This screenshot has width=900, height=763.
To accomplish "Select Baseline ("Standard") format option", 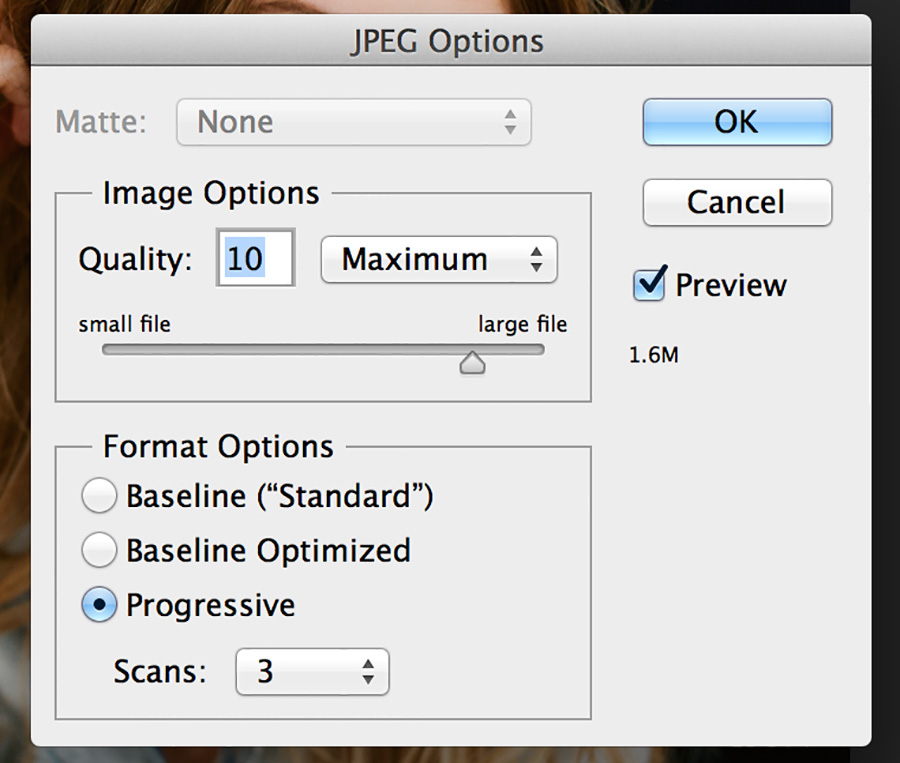I will pos(99,495).
